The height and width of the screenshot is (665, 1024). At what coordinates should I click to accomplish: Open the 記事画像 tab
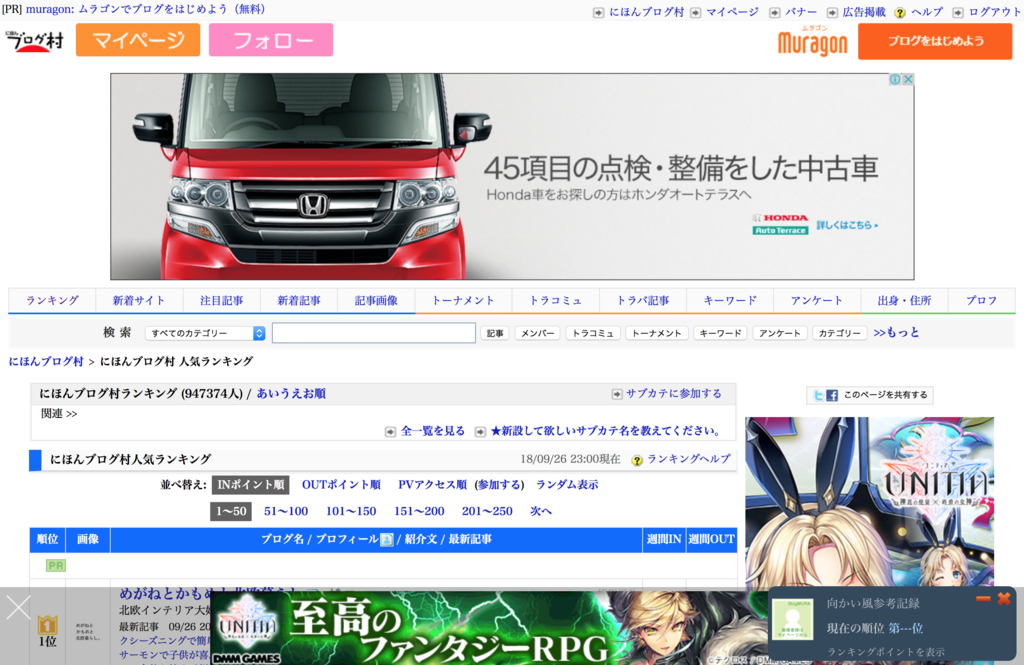[x=376, y=300]
